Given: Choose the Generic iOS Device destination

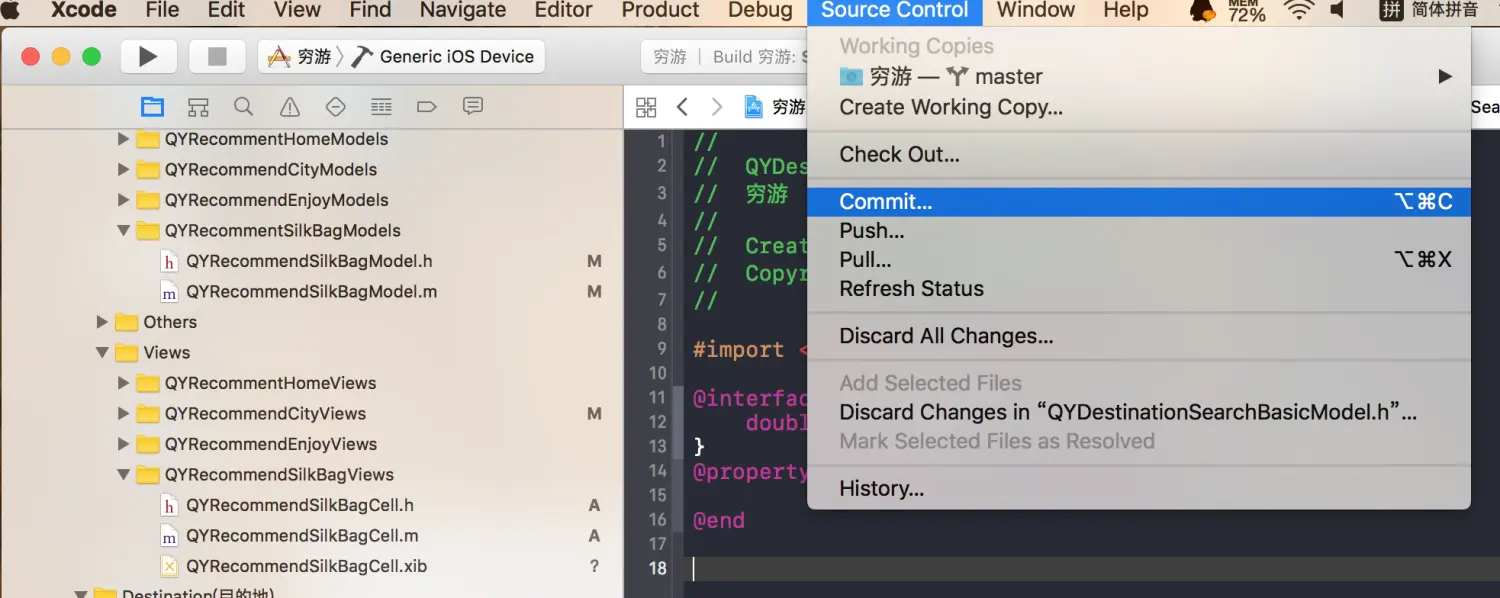Looking at the screenshot, I should [443, 57].
